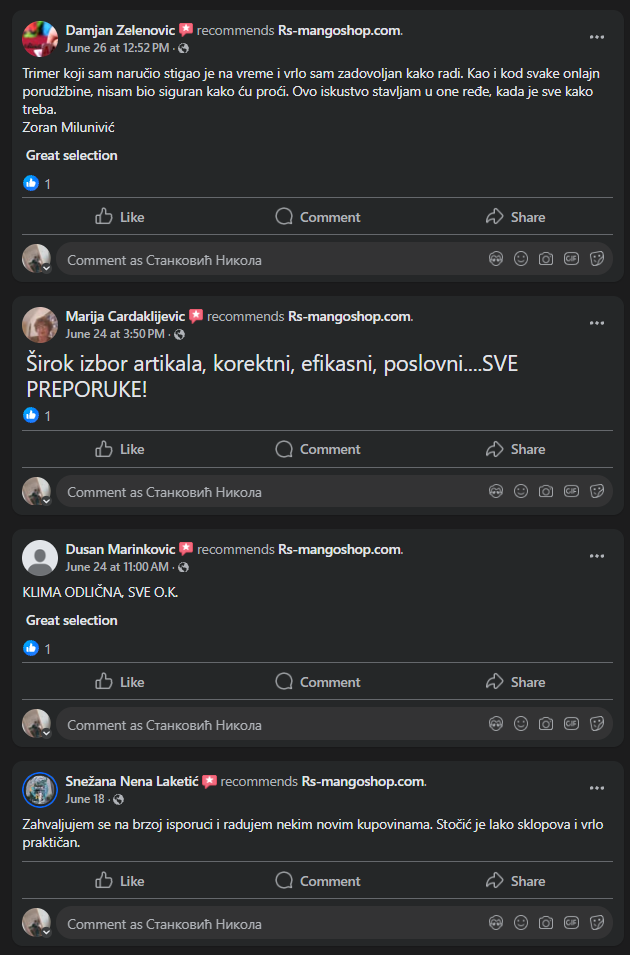
Task: Open Rs-mangoshop.com page link in Snežana's post
Action: [x=363, y=781]
